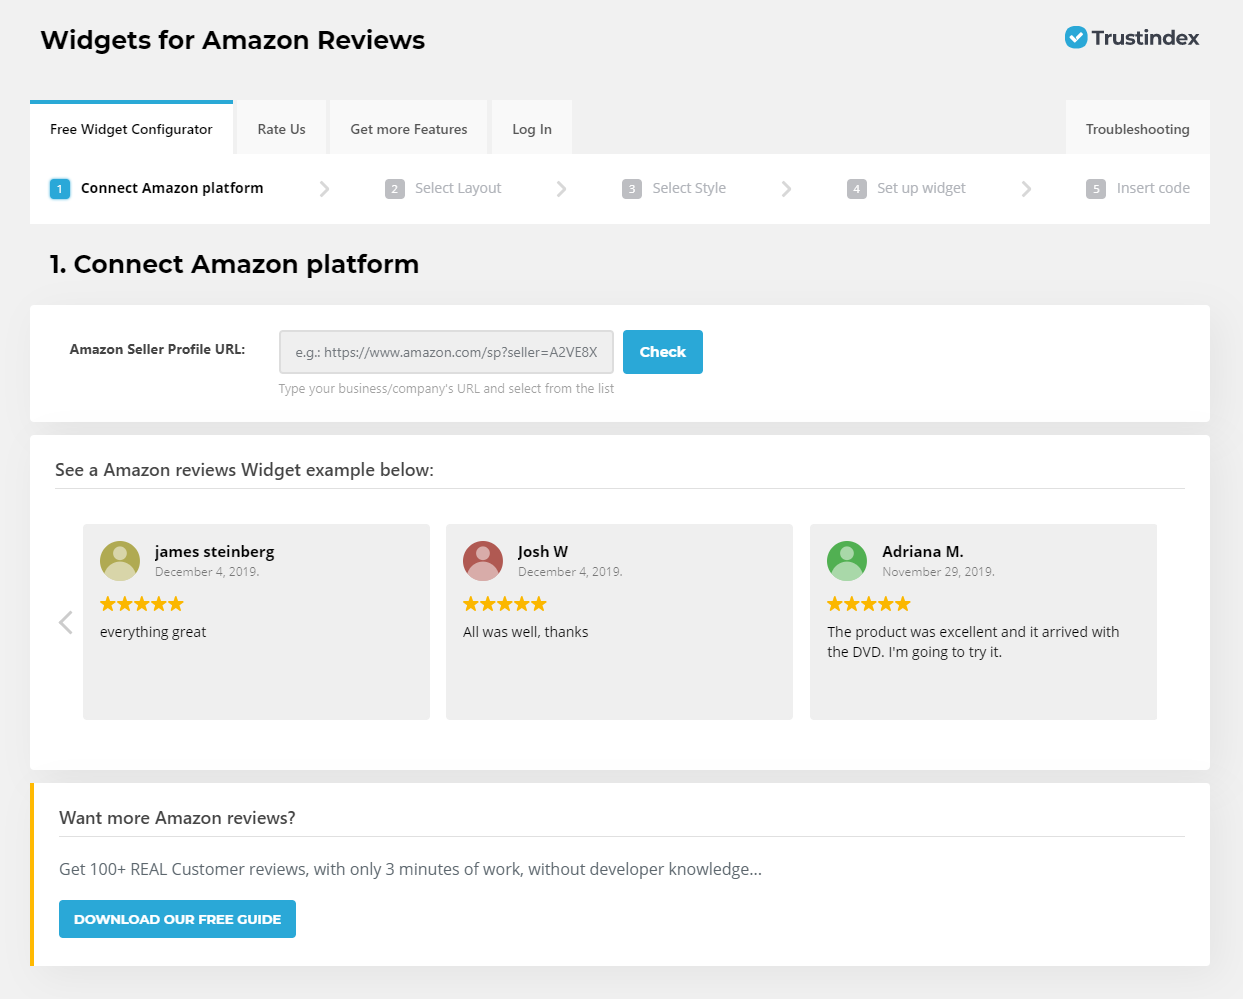The height and width of the screenshot is (999, 1243).
Task: Click step 4 number badge
Action: pos(857,189)
